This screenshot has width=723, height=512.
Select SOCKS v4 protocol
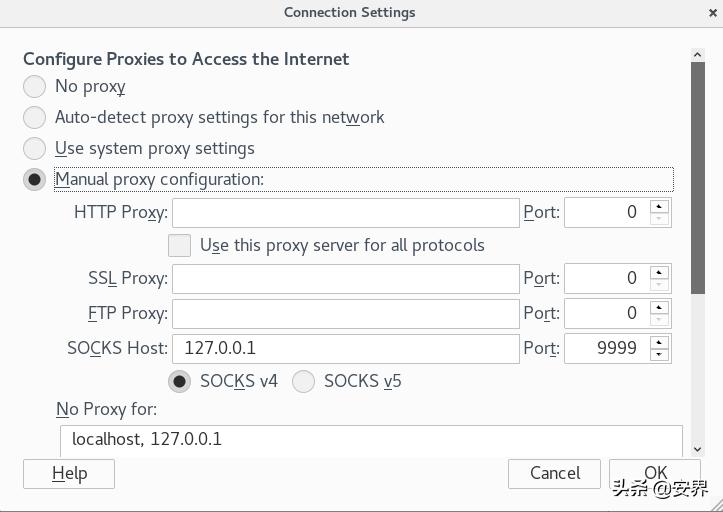click(180, 382)
